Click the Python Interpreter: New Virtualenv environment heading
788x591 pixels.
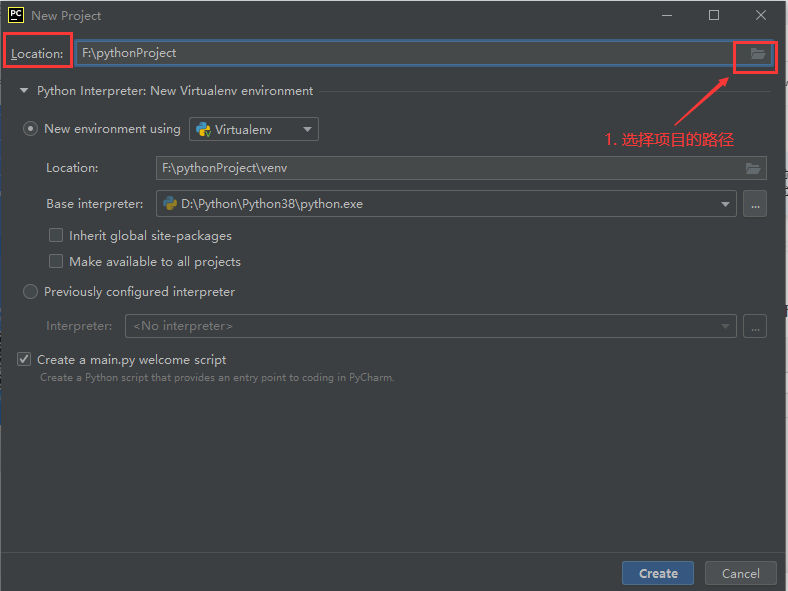point(175,91)
